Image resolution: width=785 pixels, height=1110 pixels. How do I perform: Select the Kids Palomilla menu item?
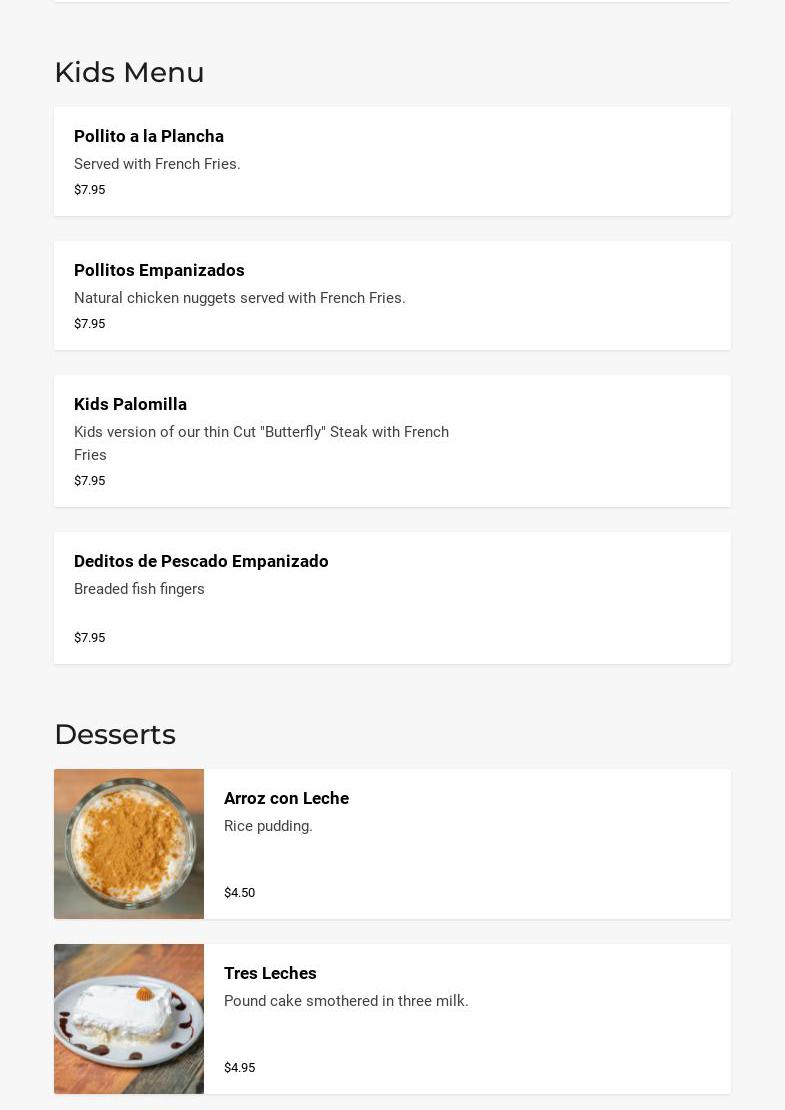130,404
